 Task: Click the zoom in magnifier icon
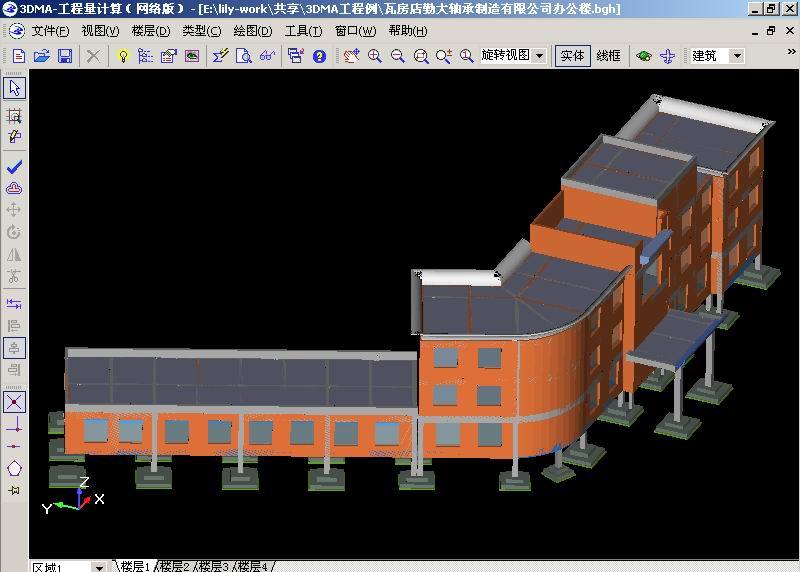point(375,56)
